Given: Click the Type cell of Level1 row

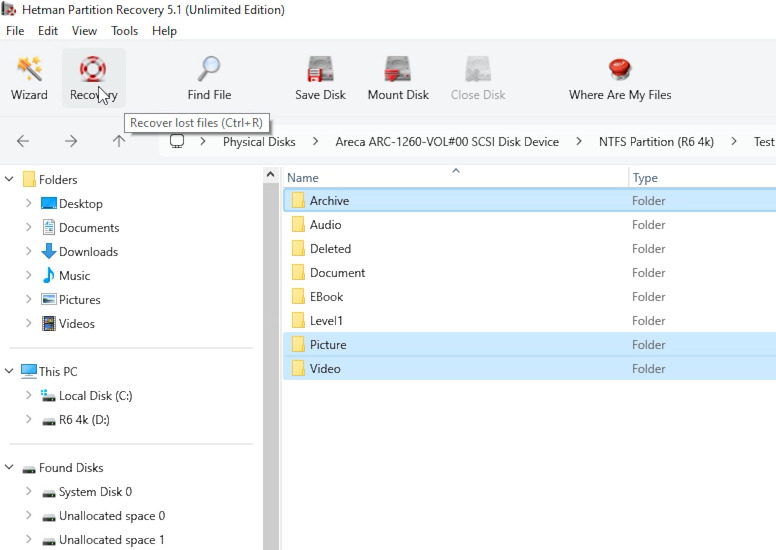Looking at the screenshot, I should click(648, 321).
